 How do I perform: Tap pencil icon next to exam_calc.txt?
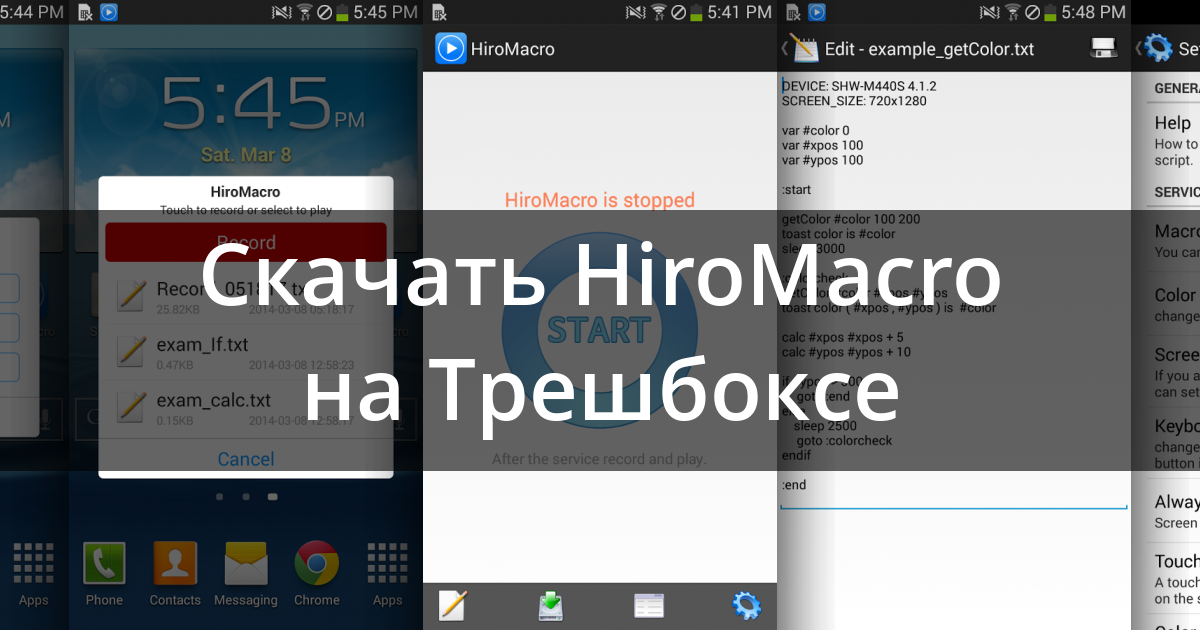(131, 407)
